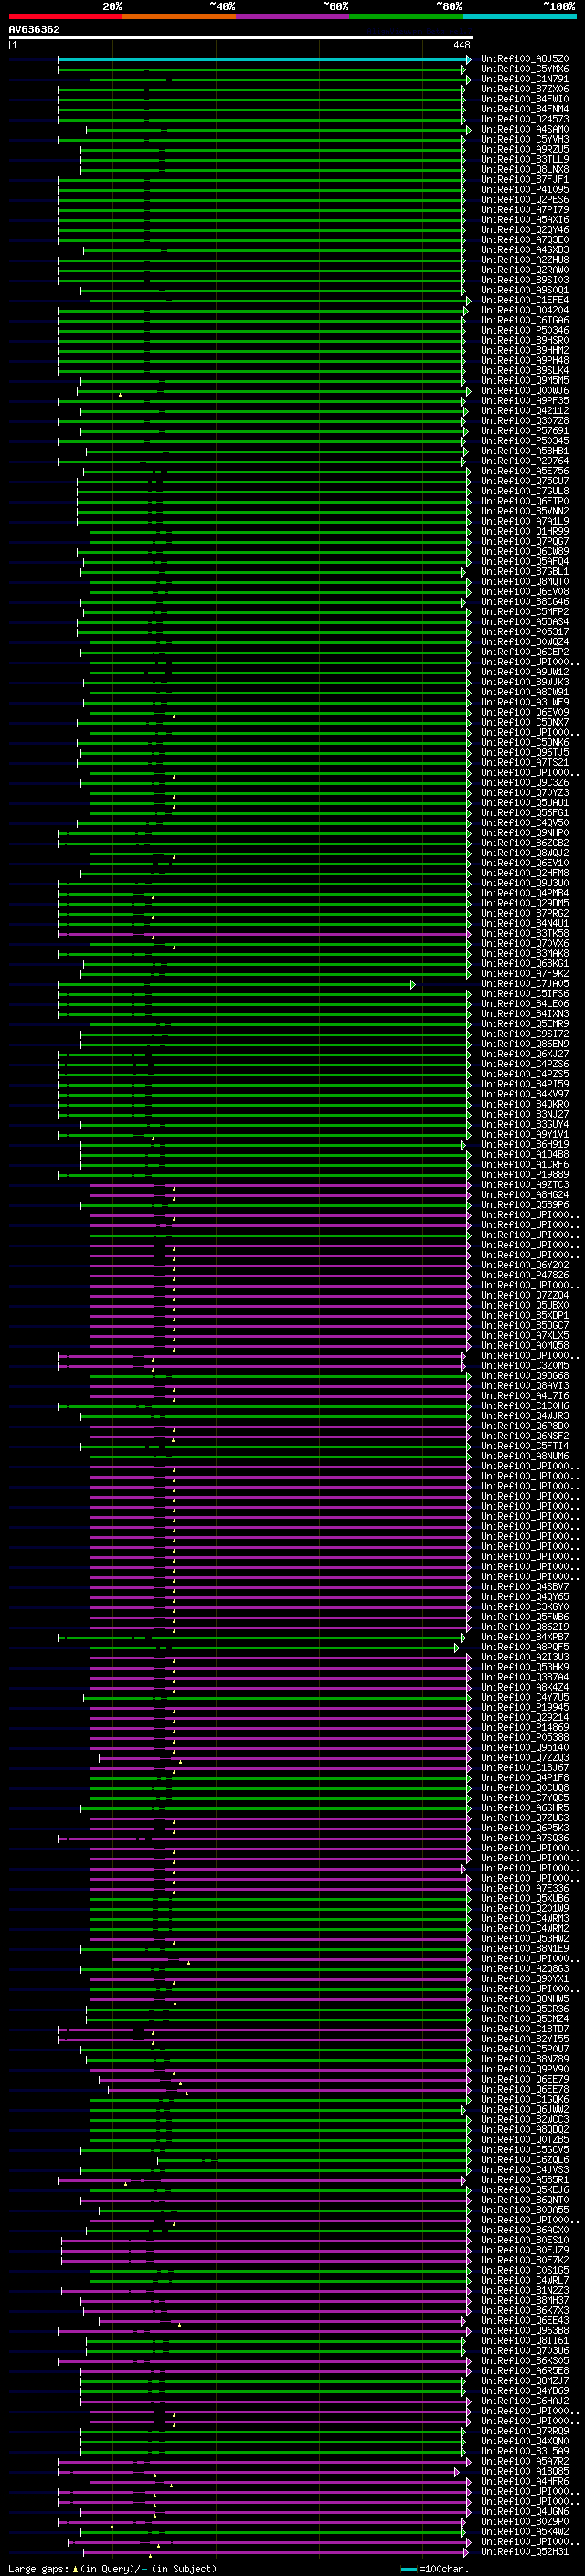Click the label UniRef100_B9SI03
The image size is (585, 2576).
pyautogui.click(x=525, y=281)
